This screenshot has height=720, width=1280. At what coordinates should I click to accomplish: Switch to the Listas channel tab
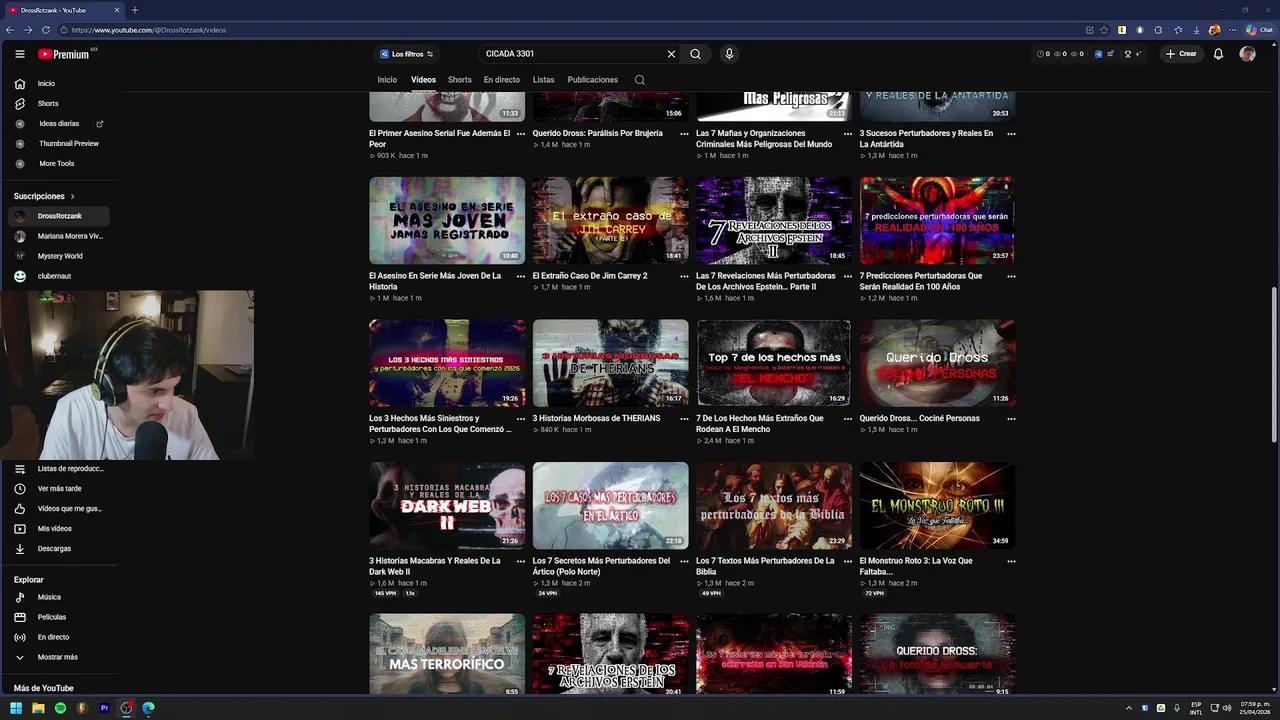coord(544,80)
